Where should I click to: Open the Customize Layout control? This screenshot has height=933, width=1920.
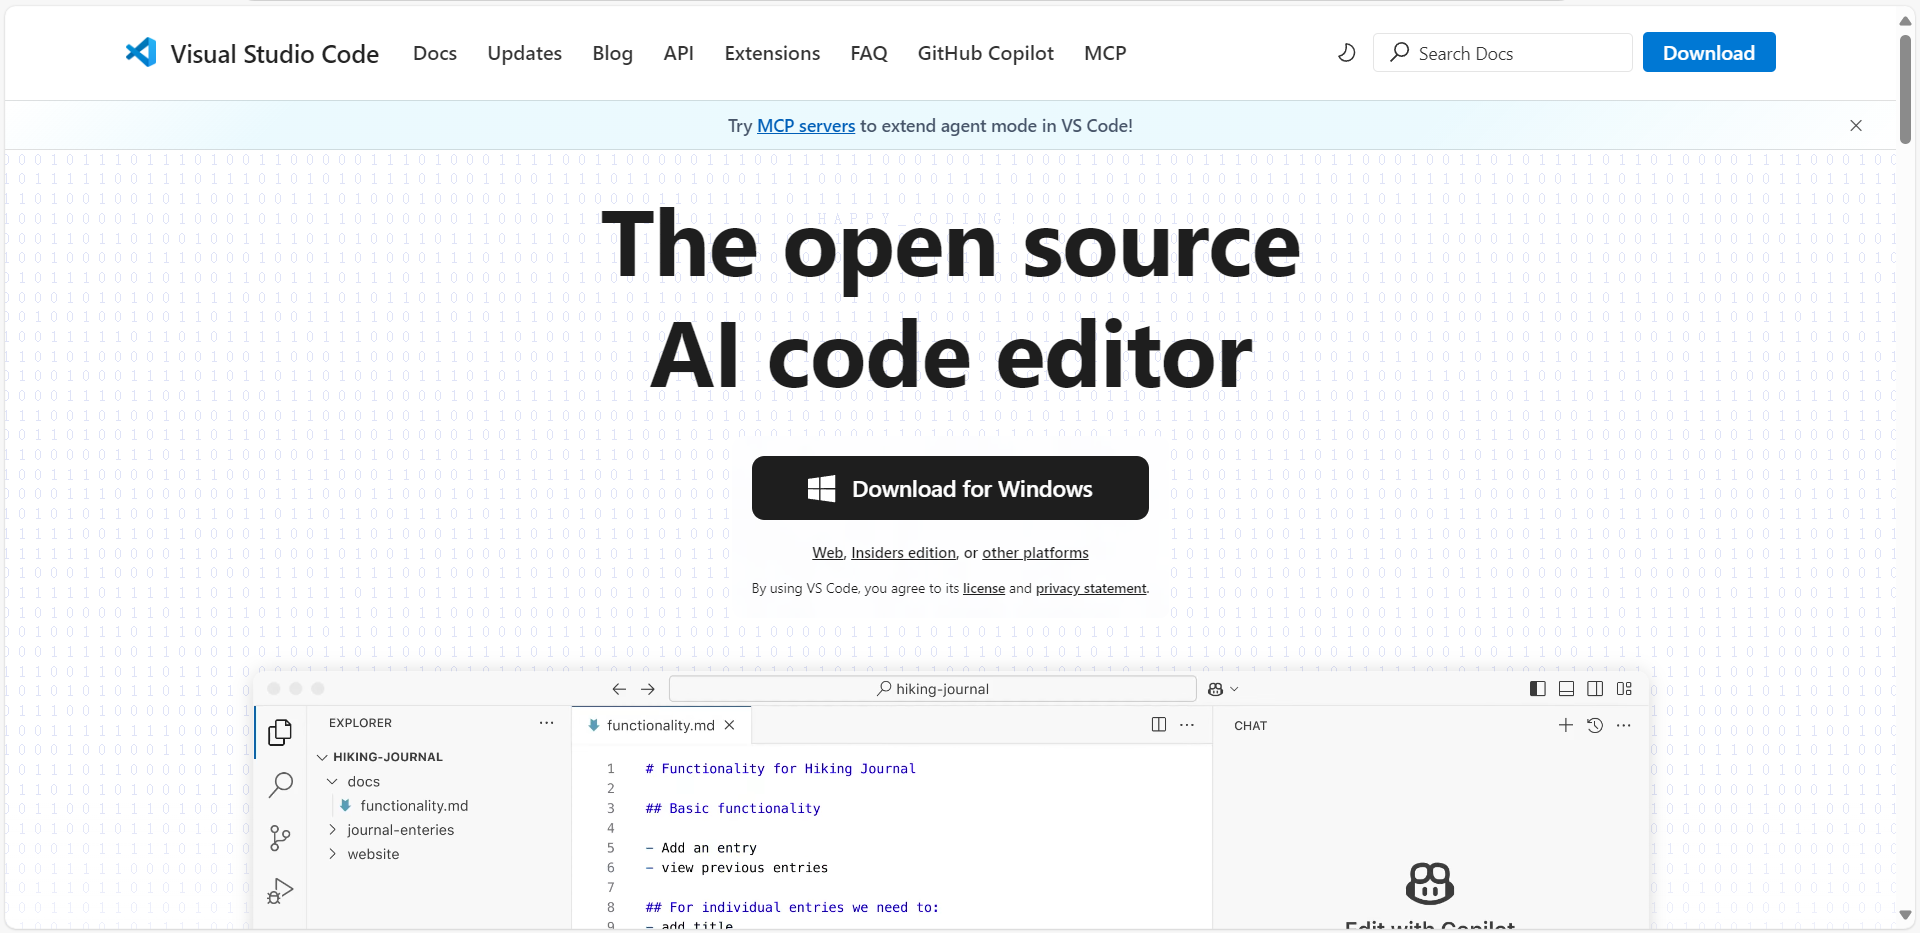point(1625,688)
